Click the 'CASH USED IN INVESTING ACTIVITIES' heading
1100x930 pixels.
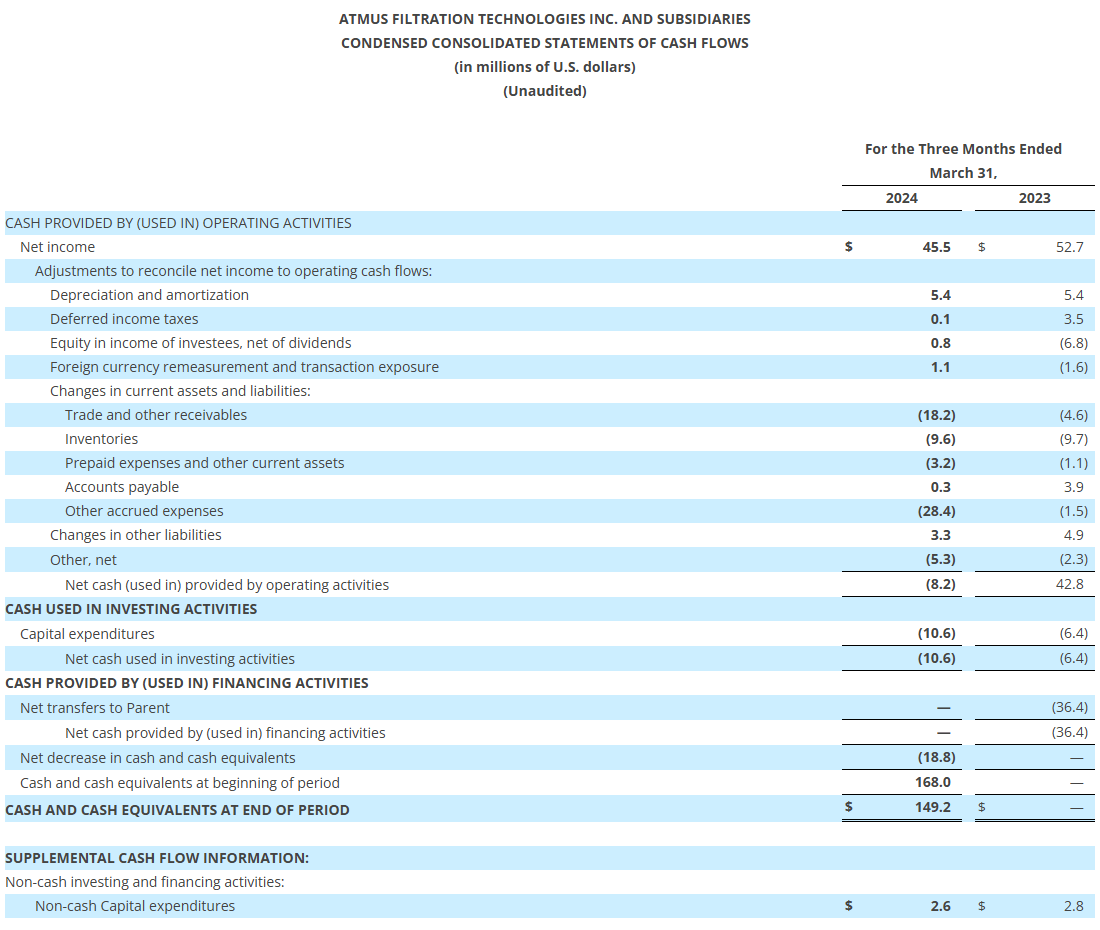click(x=130, y=609)
